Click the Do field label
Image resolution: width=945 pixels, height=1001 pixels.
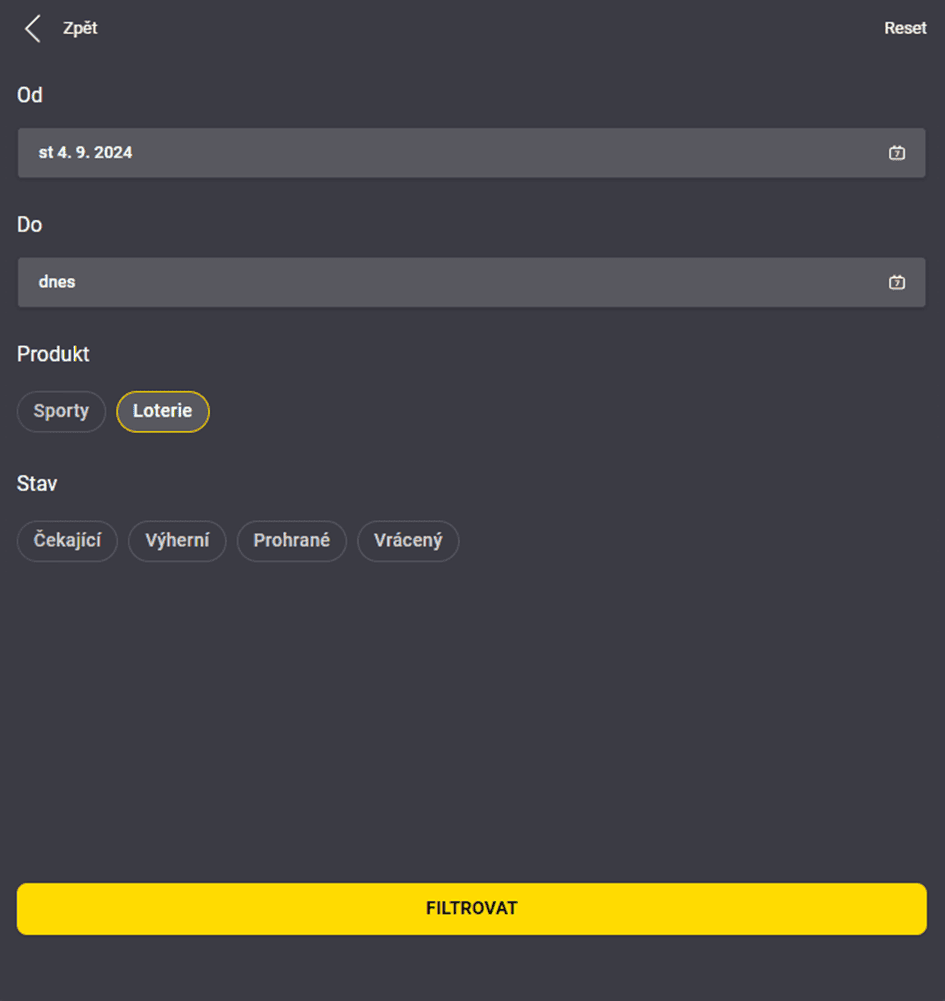[29, 225]
